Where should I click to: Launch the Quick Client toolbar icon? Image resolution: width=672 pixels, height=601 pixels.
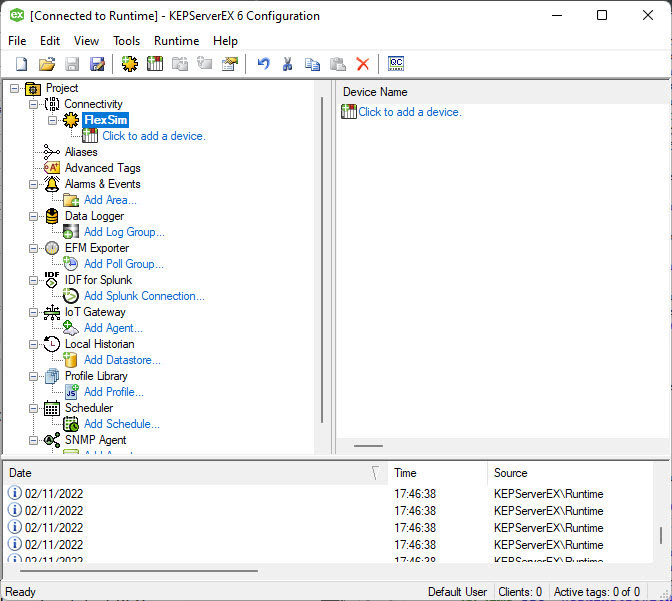pyautogui.click(x=396, y=64)
